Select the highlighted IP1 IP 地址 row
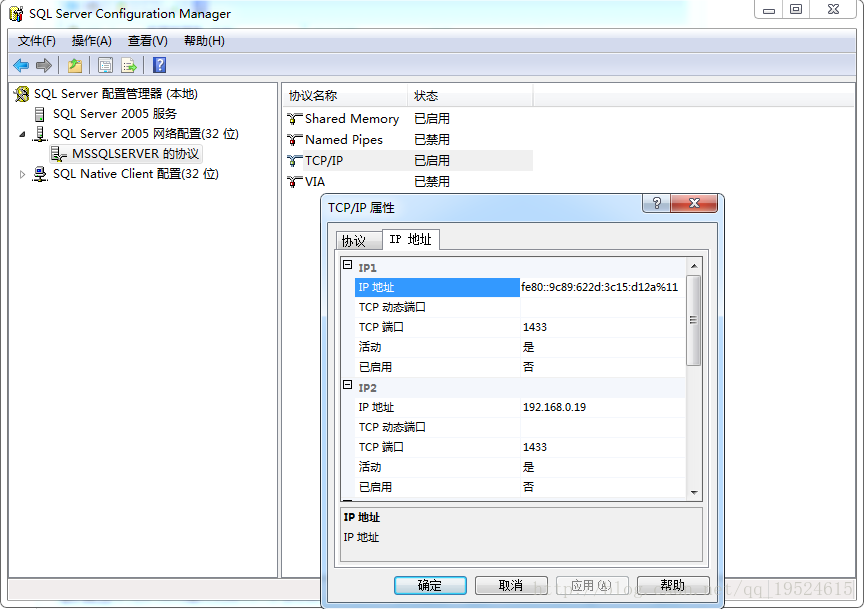The height and width of the screenshot is (609, 864). tap(437, 287)
